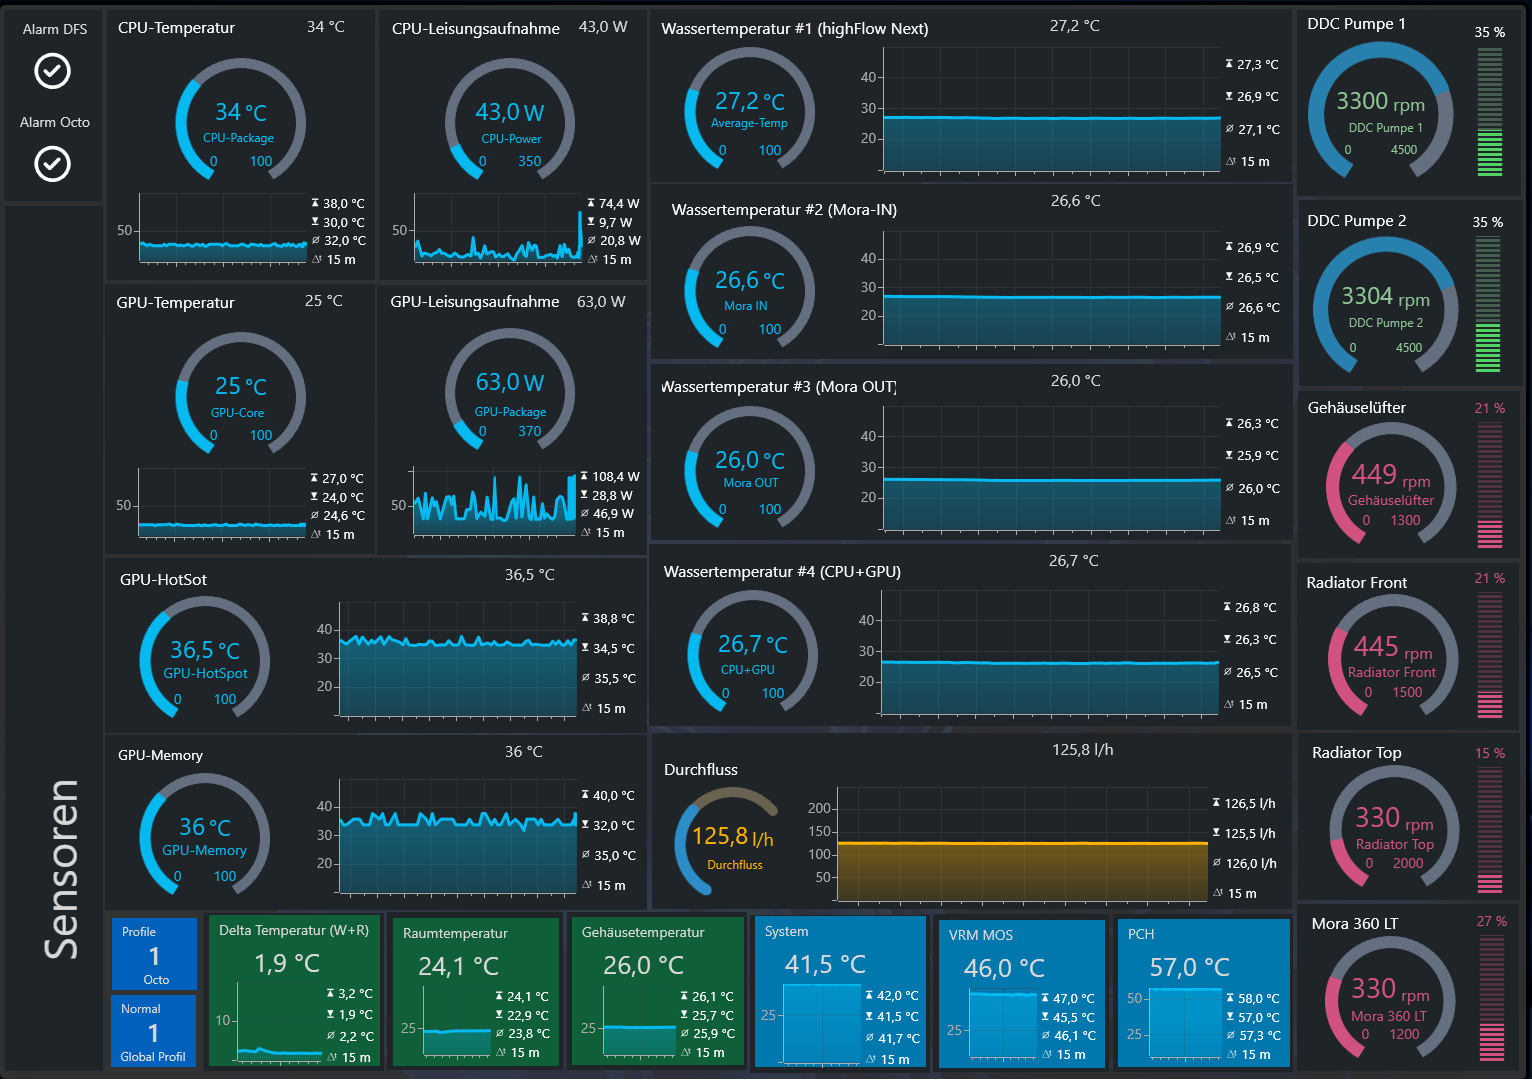The width and height of the screenshot is (1532, 1080).
Task: Click the Radiator Top 330 rpm gauge
Action: coord(1396,828)
